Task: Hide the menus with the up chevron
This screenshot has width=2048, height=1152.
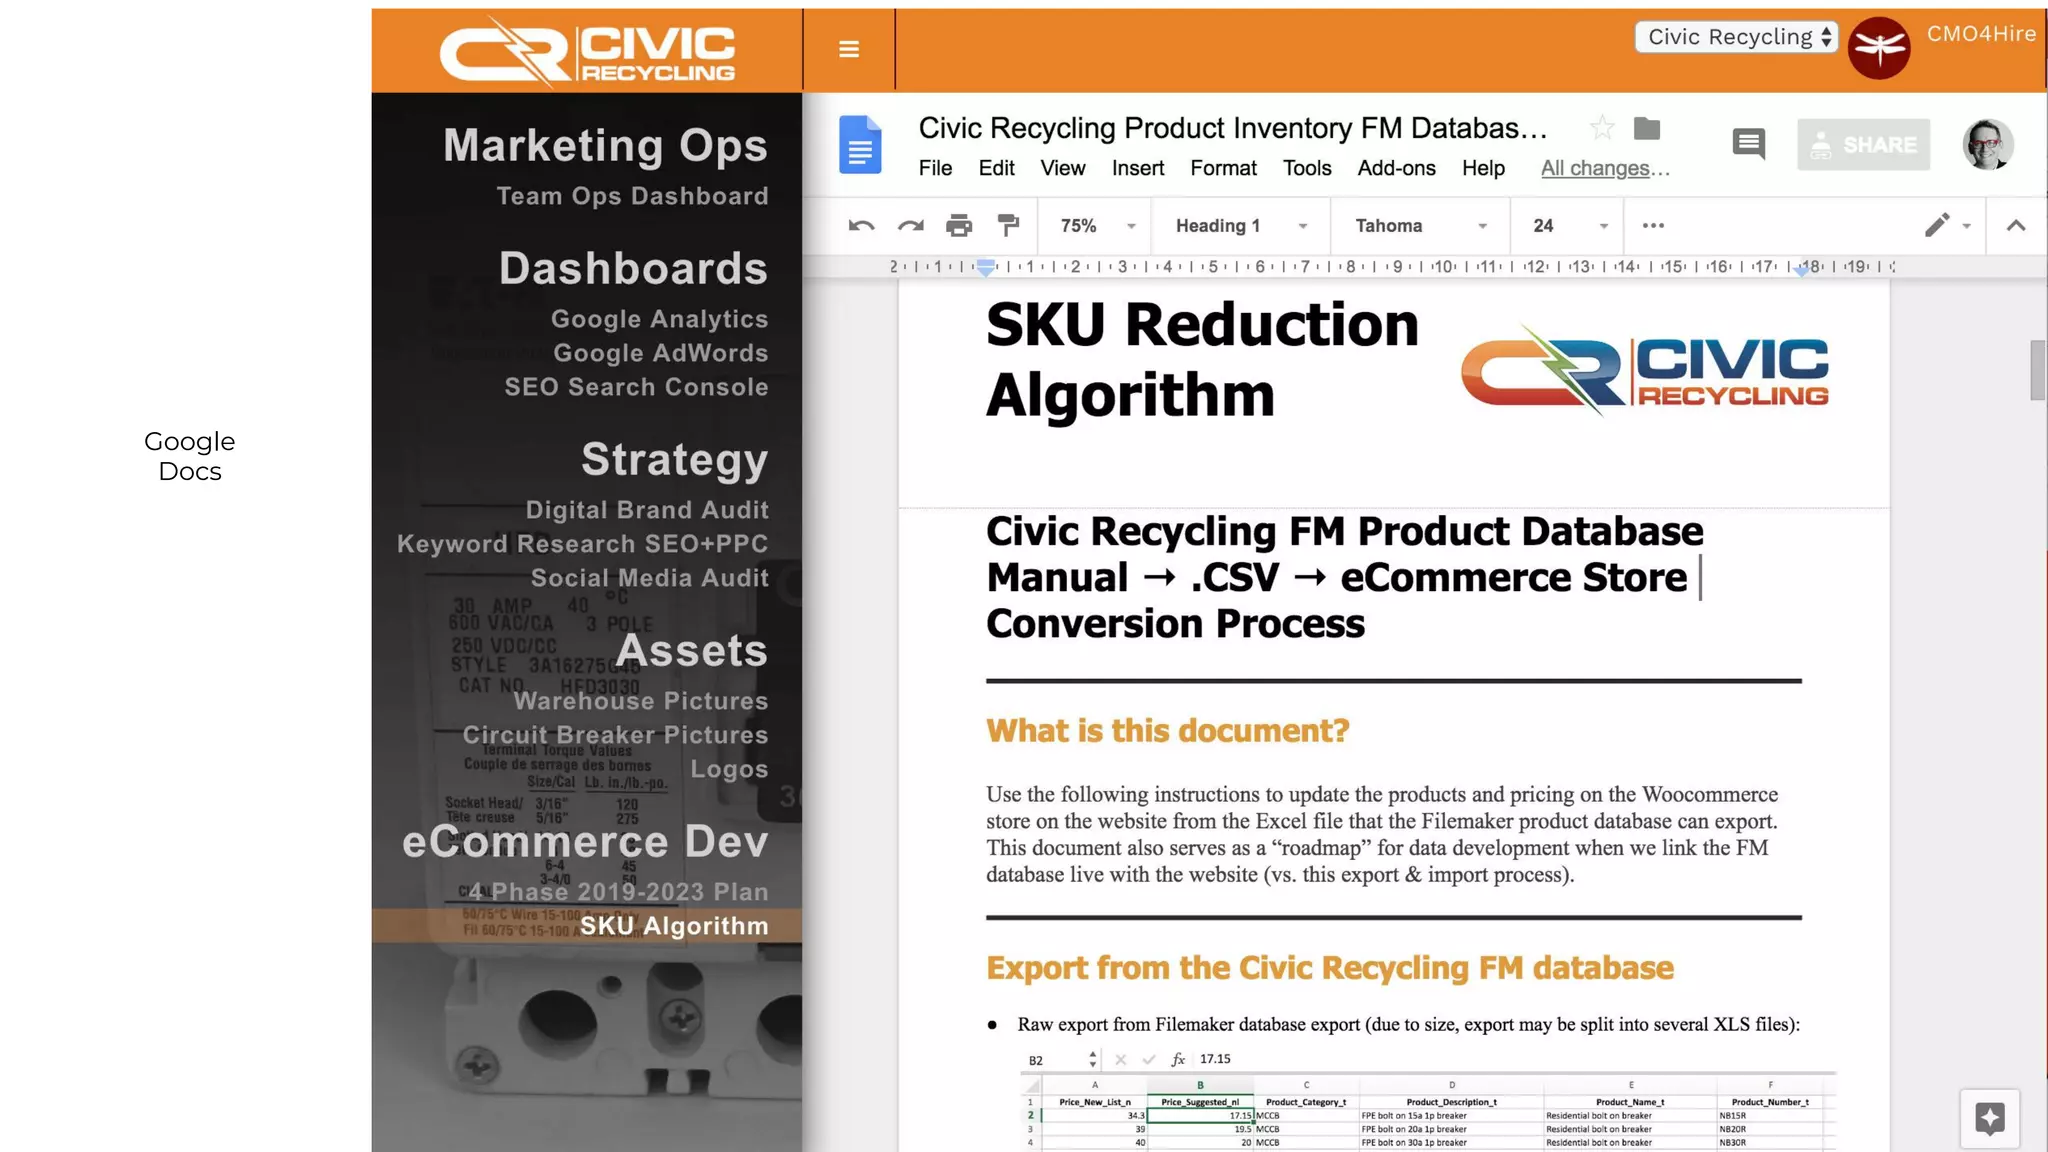Action: (x=2016, y=226)
